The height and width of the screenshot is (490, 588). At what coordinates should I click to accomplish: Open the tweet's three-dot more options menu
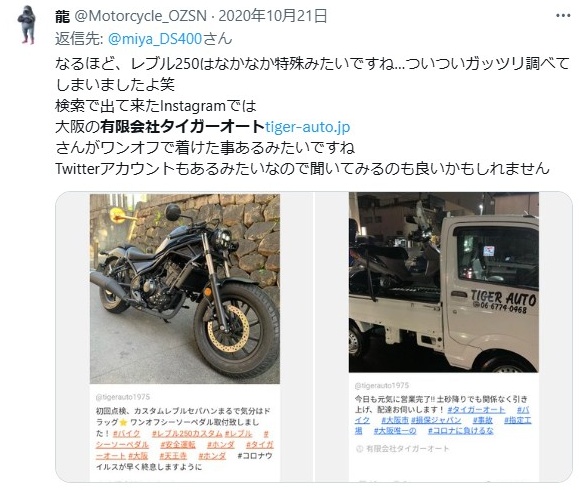coord(563,16)
